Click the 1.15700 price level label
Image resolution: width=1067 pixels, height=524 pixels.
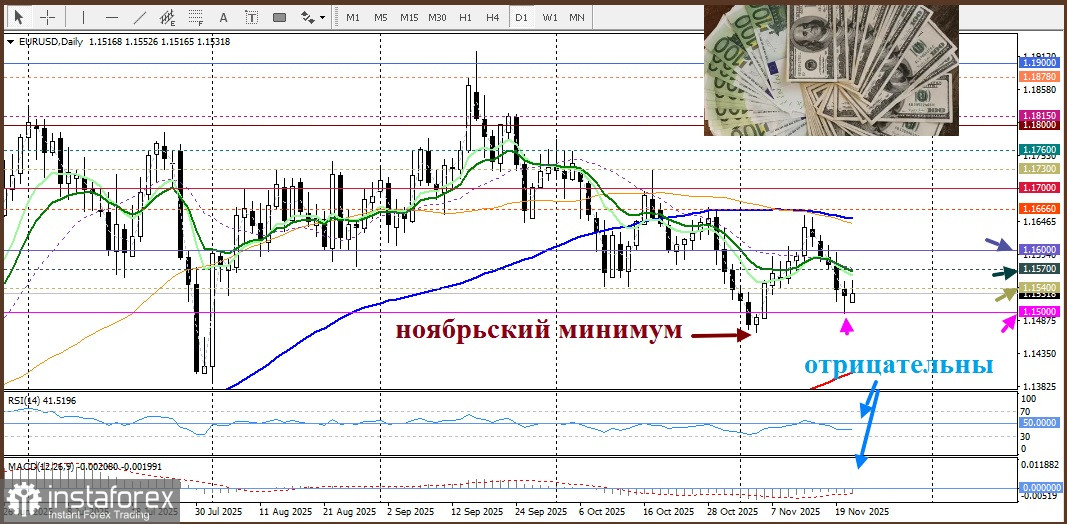tap(1038, 269)
